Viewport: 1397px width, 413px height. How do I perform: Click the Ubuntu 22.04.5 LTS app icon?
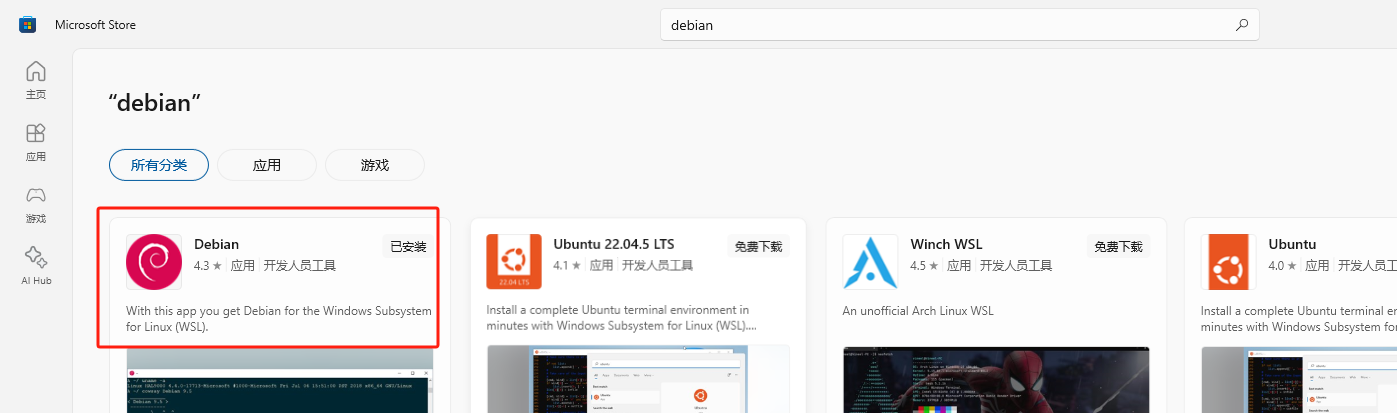pos(514,261)
